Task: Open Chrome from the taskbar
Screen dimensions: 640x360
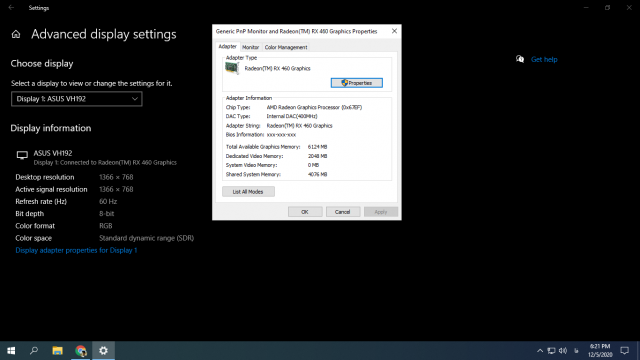Action: pos(80,351)
